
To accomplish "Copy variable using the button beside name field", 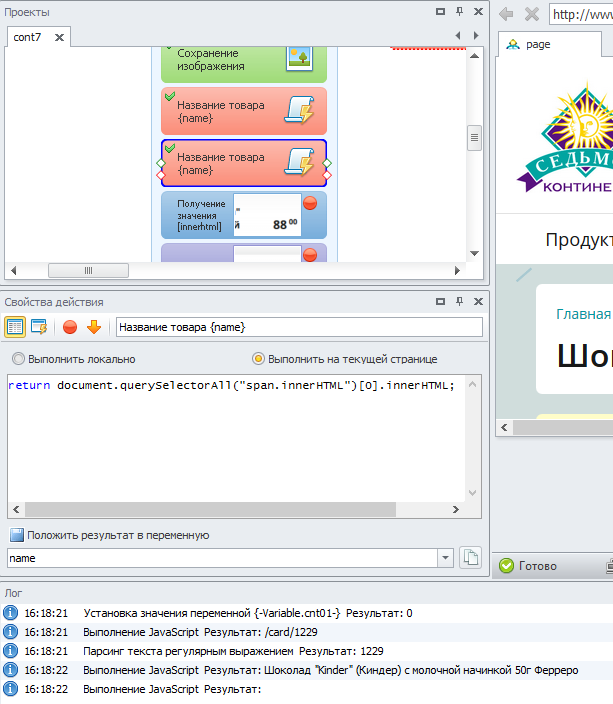I will pos(470,558).
